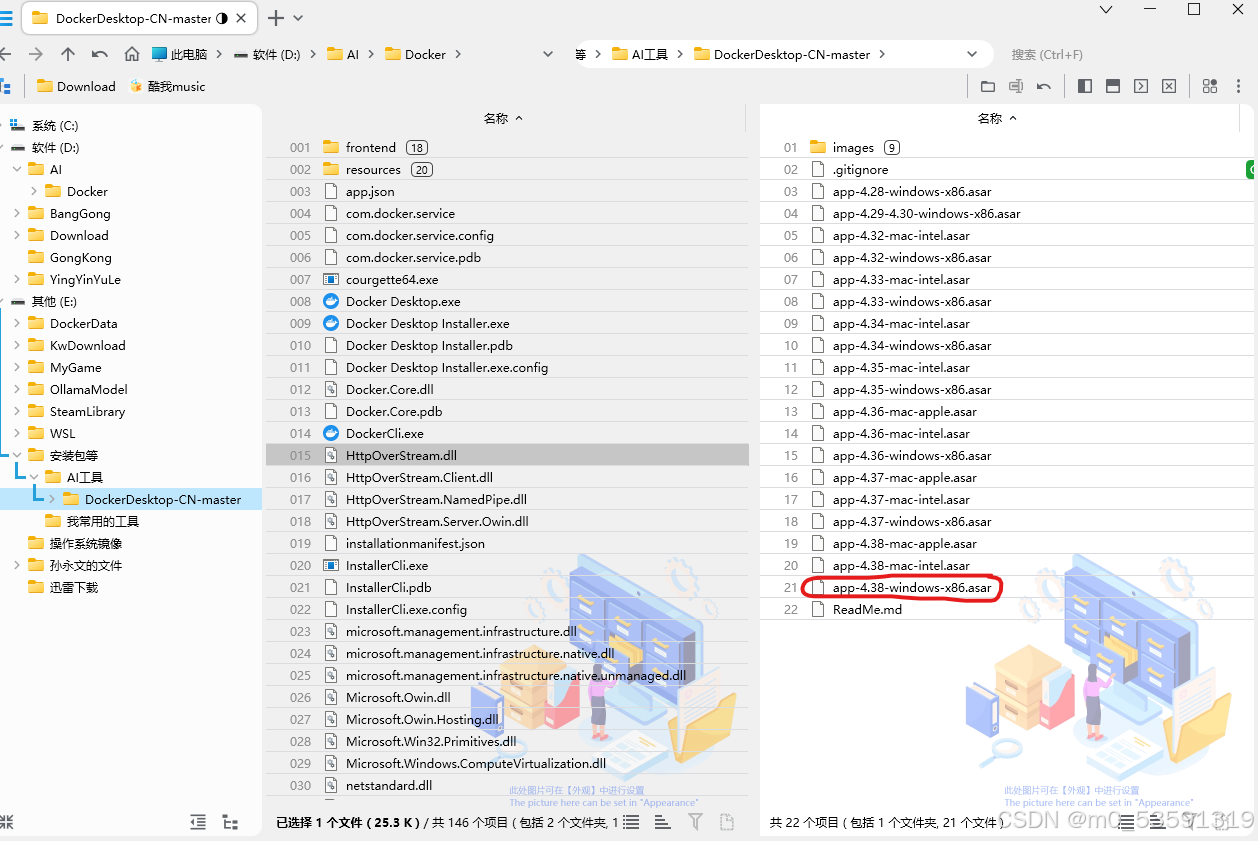This screenshot has width=1258, height=841.
Task: Open the hamburger main menu icon
Action: (5, 18)
